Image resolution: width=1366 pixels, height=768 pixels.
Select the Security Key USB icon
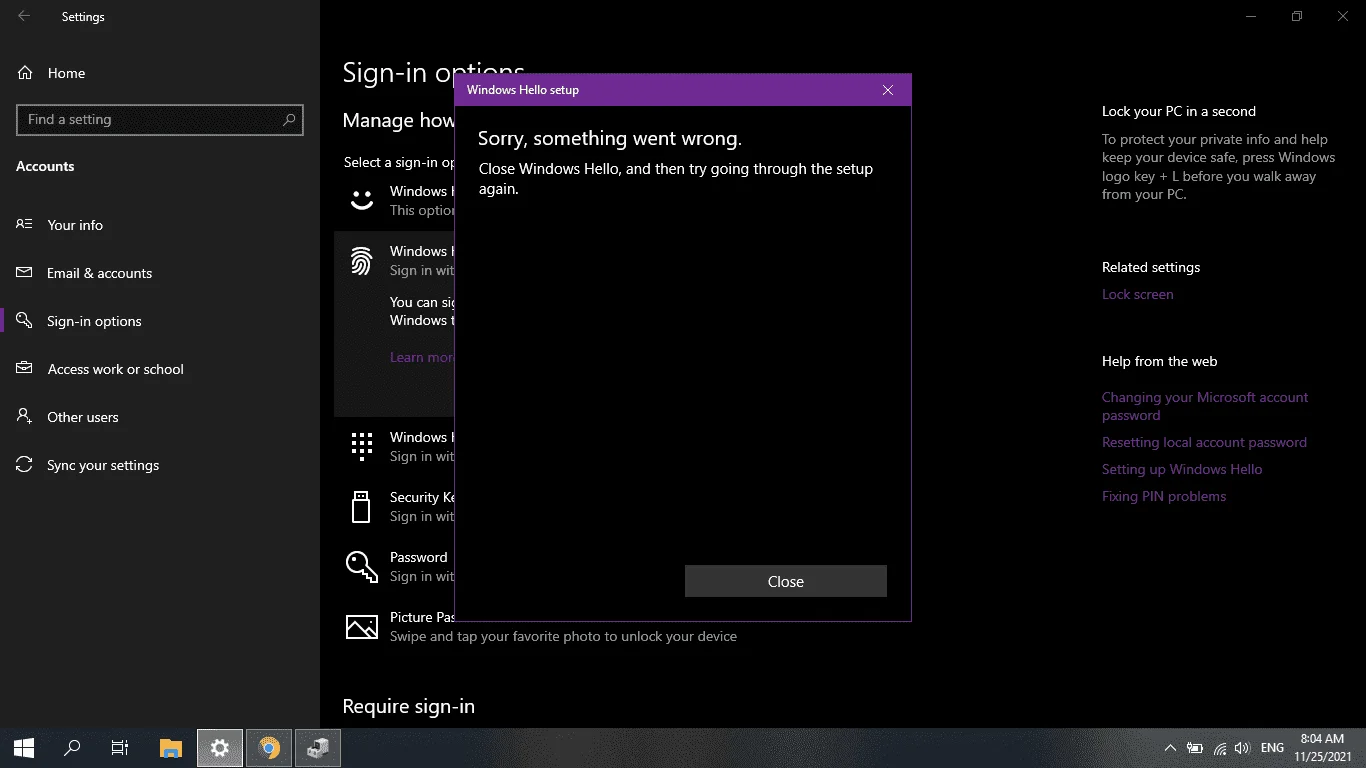point(362,506)
